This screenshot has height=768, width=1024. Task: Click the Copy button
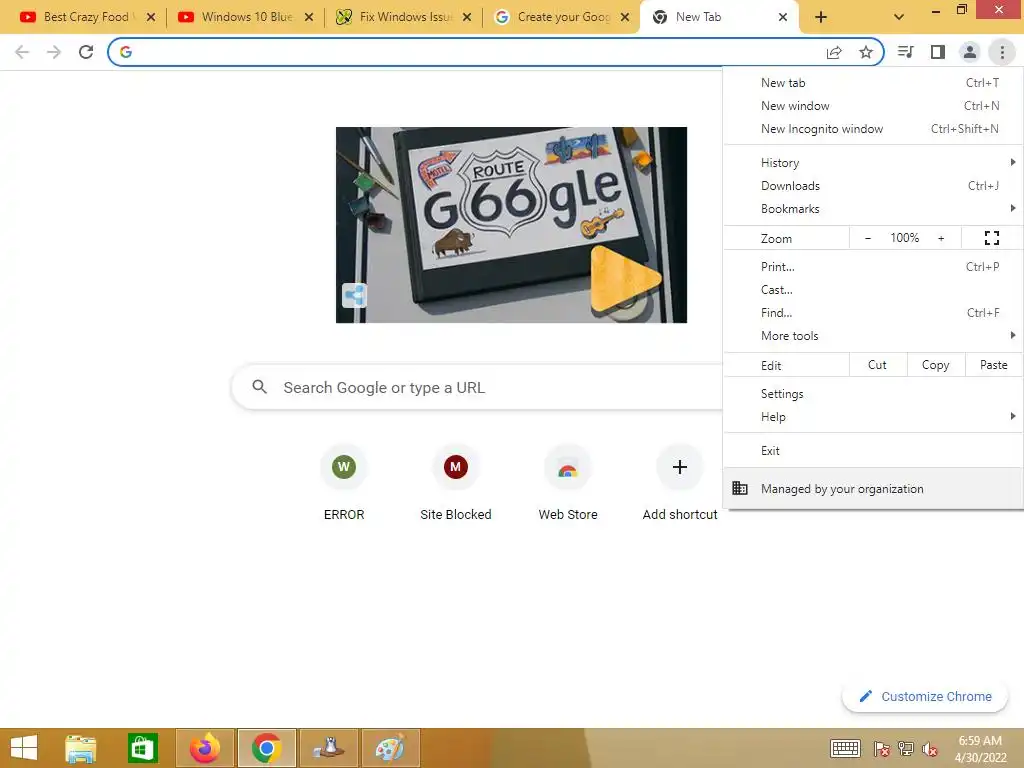click(x=935, y=365)
